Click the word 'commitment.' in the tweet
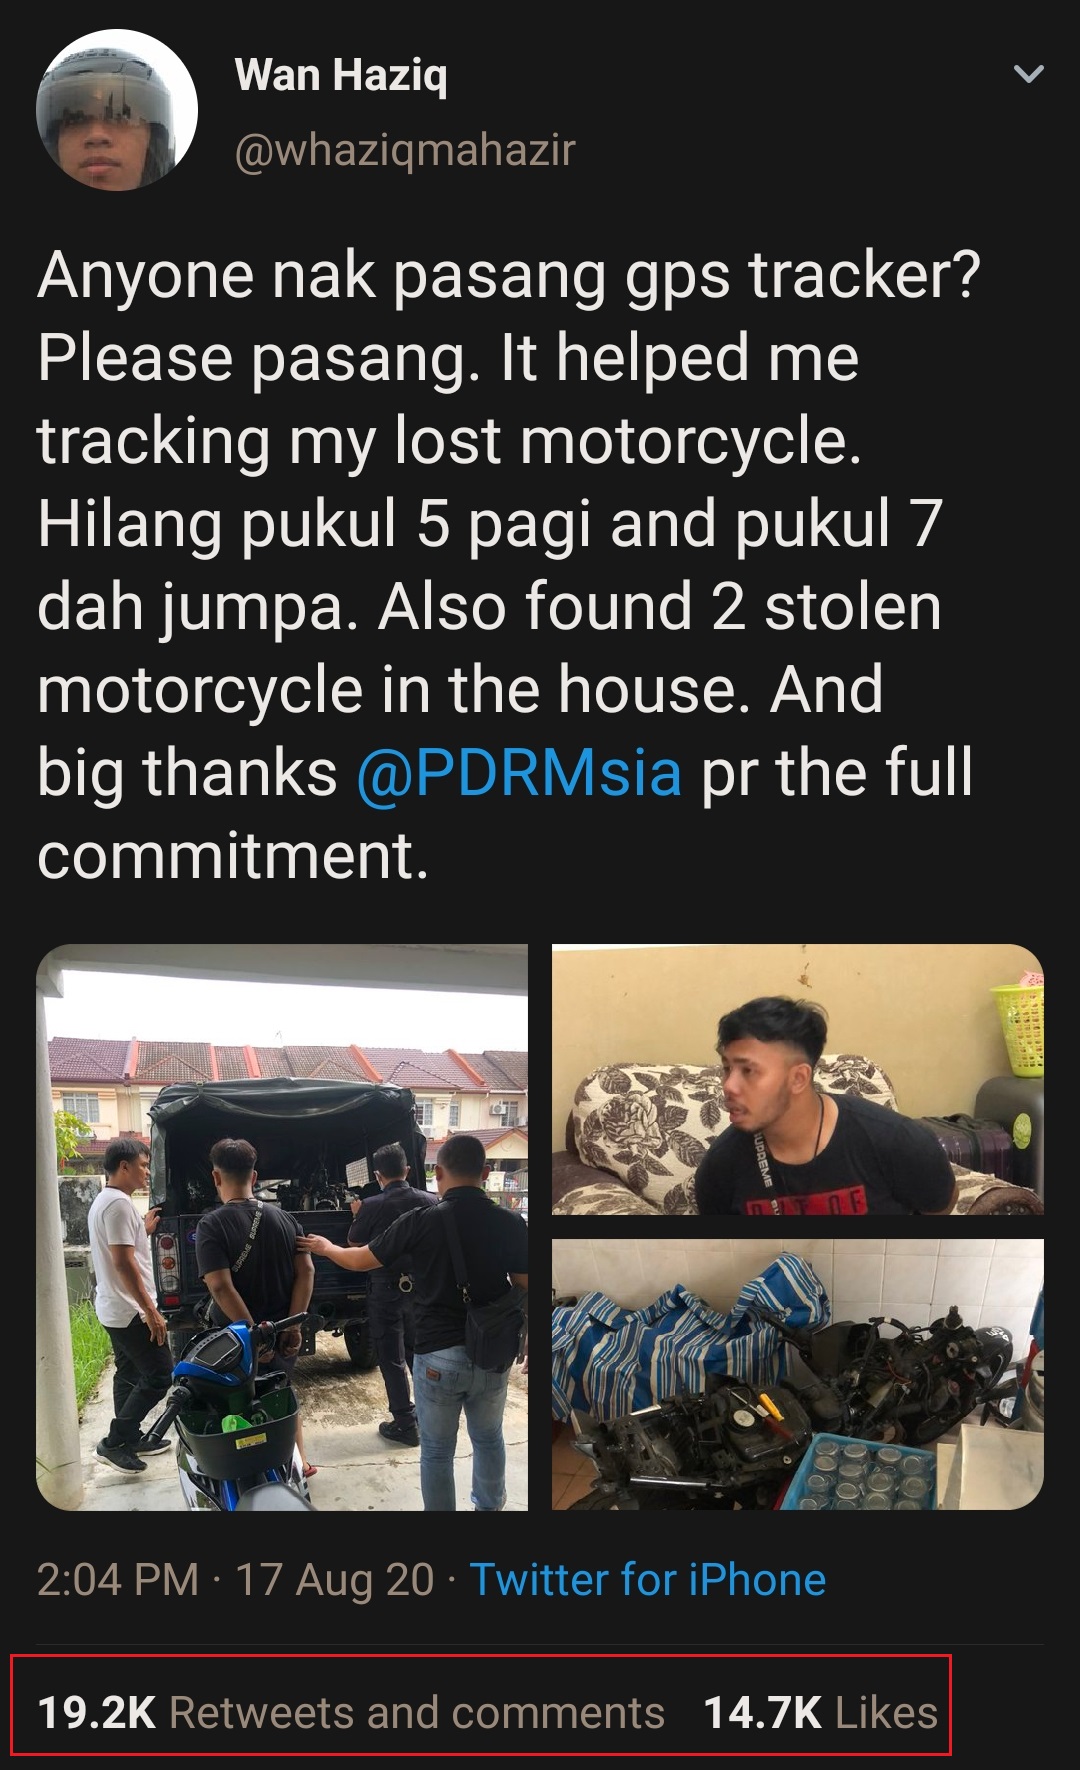Viewport: 1080px width, 1770px height. 233,856
